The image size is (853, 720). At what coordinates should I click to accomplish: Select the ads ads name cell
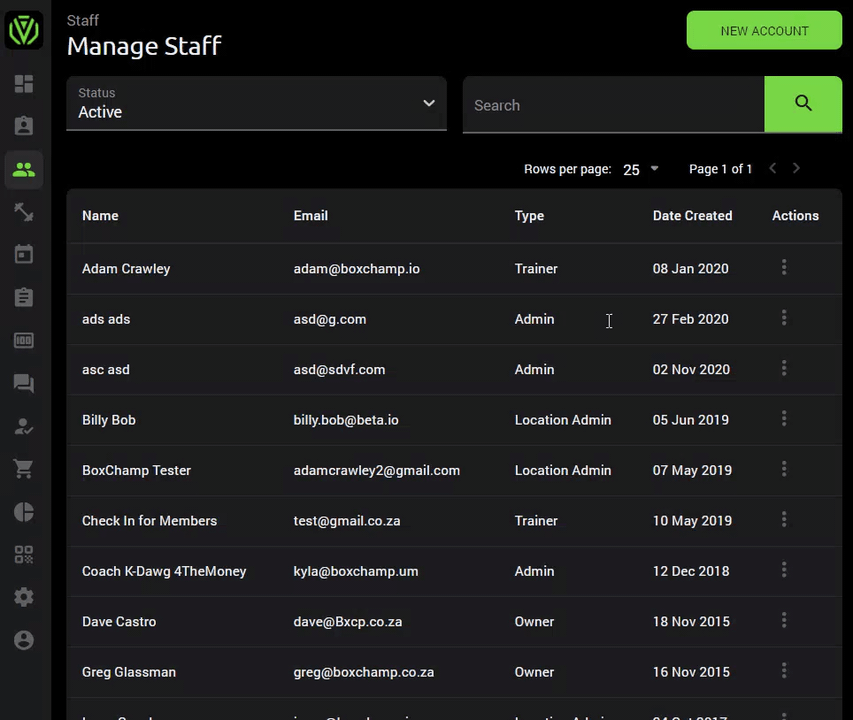[x=106, y=319]
